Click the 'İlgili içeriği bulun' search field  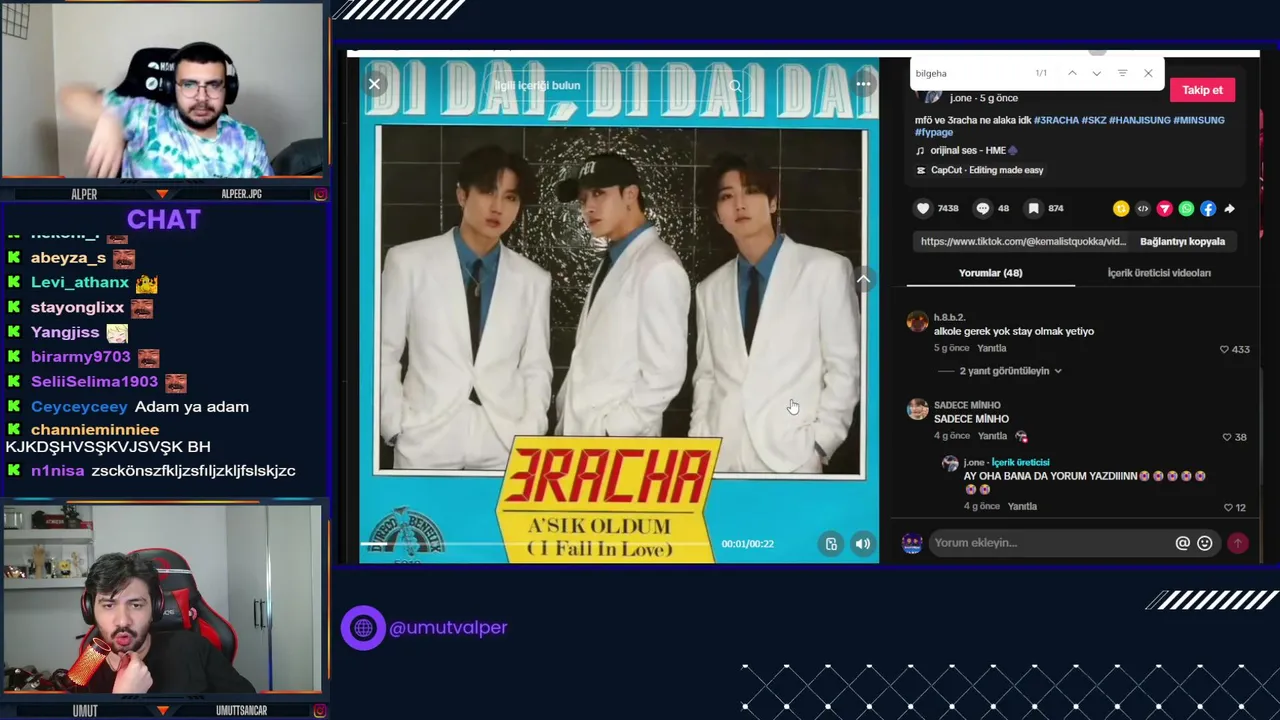click(615, 86)
